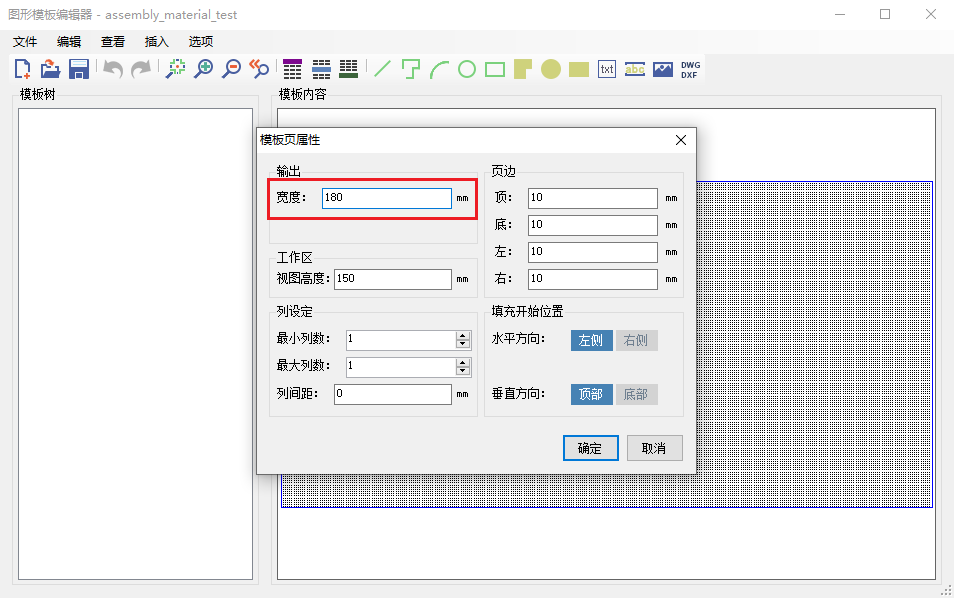The height and width of the screenshot is (598, 954).
Task: Click the 列间距 input field
Action: 392,394
